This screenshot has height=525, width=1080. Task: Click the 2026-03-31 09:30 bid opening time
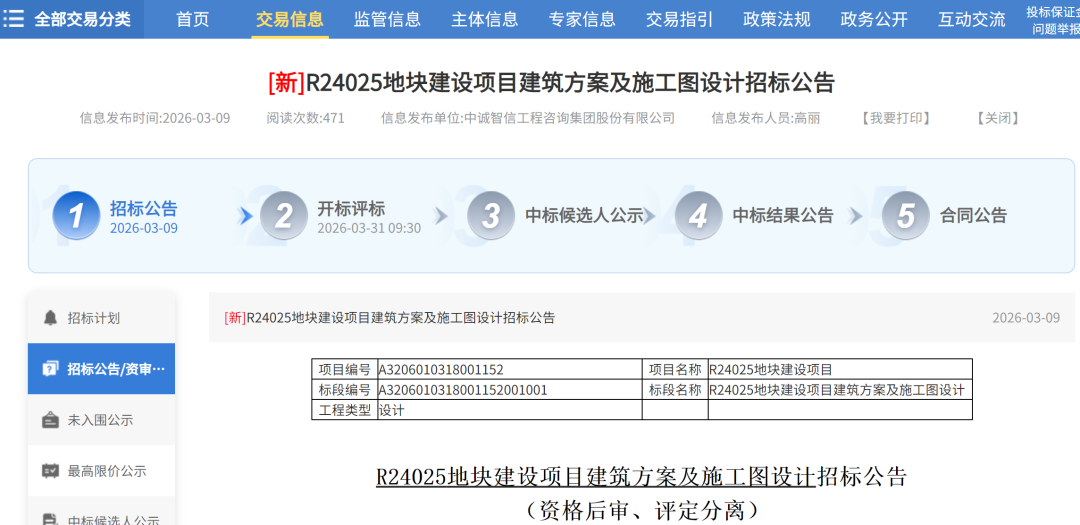(368, 228)
